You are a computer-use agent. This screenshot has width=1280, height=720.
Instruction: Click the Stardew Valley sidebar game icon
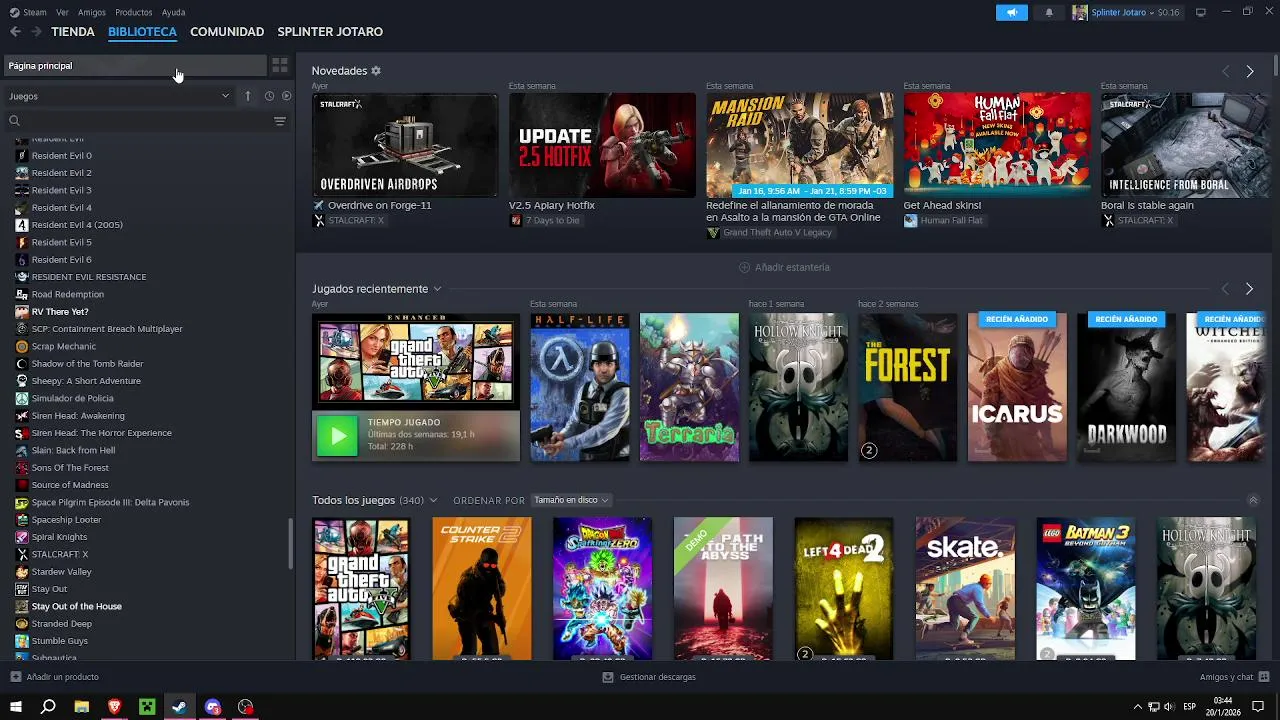[22, 571]
